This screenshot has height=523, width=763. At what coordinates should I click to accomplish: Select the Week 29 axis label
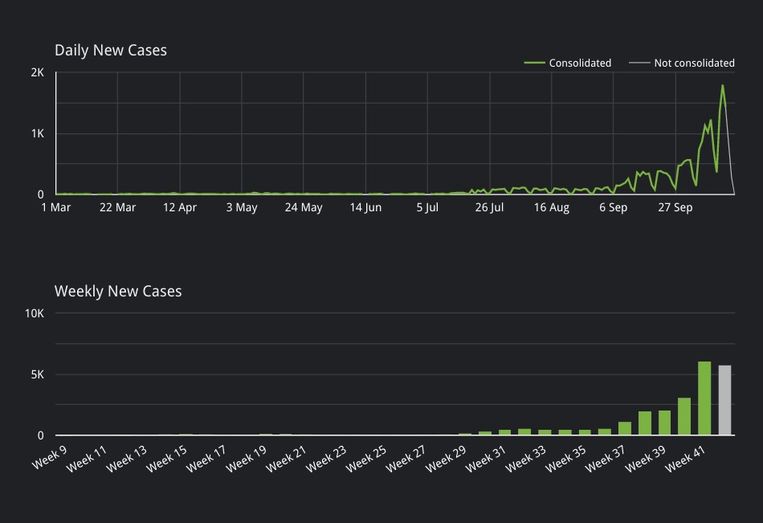(445, 459)
